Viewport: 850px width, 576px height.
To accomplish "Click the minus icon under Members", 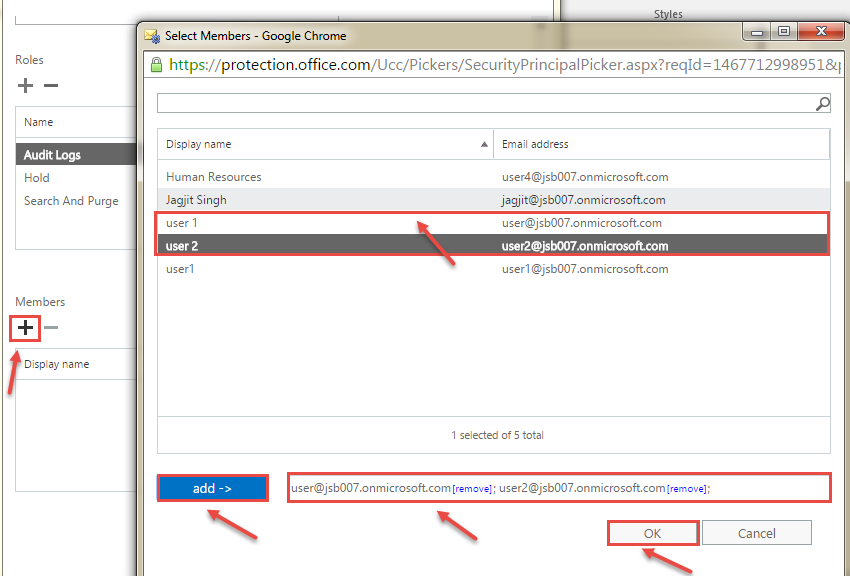I will coord(51,327).
